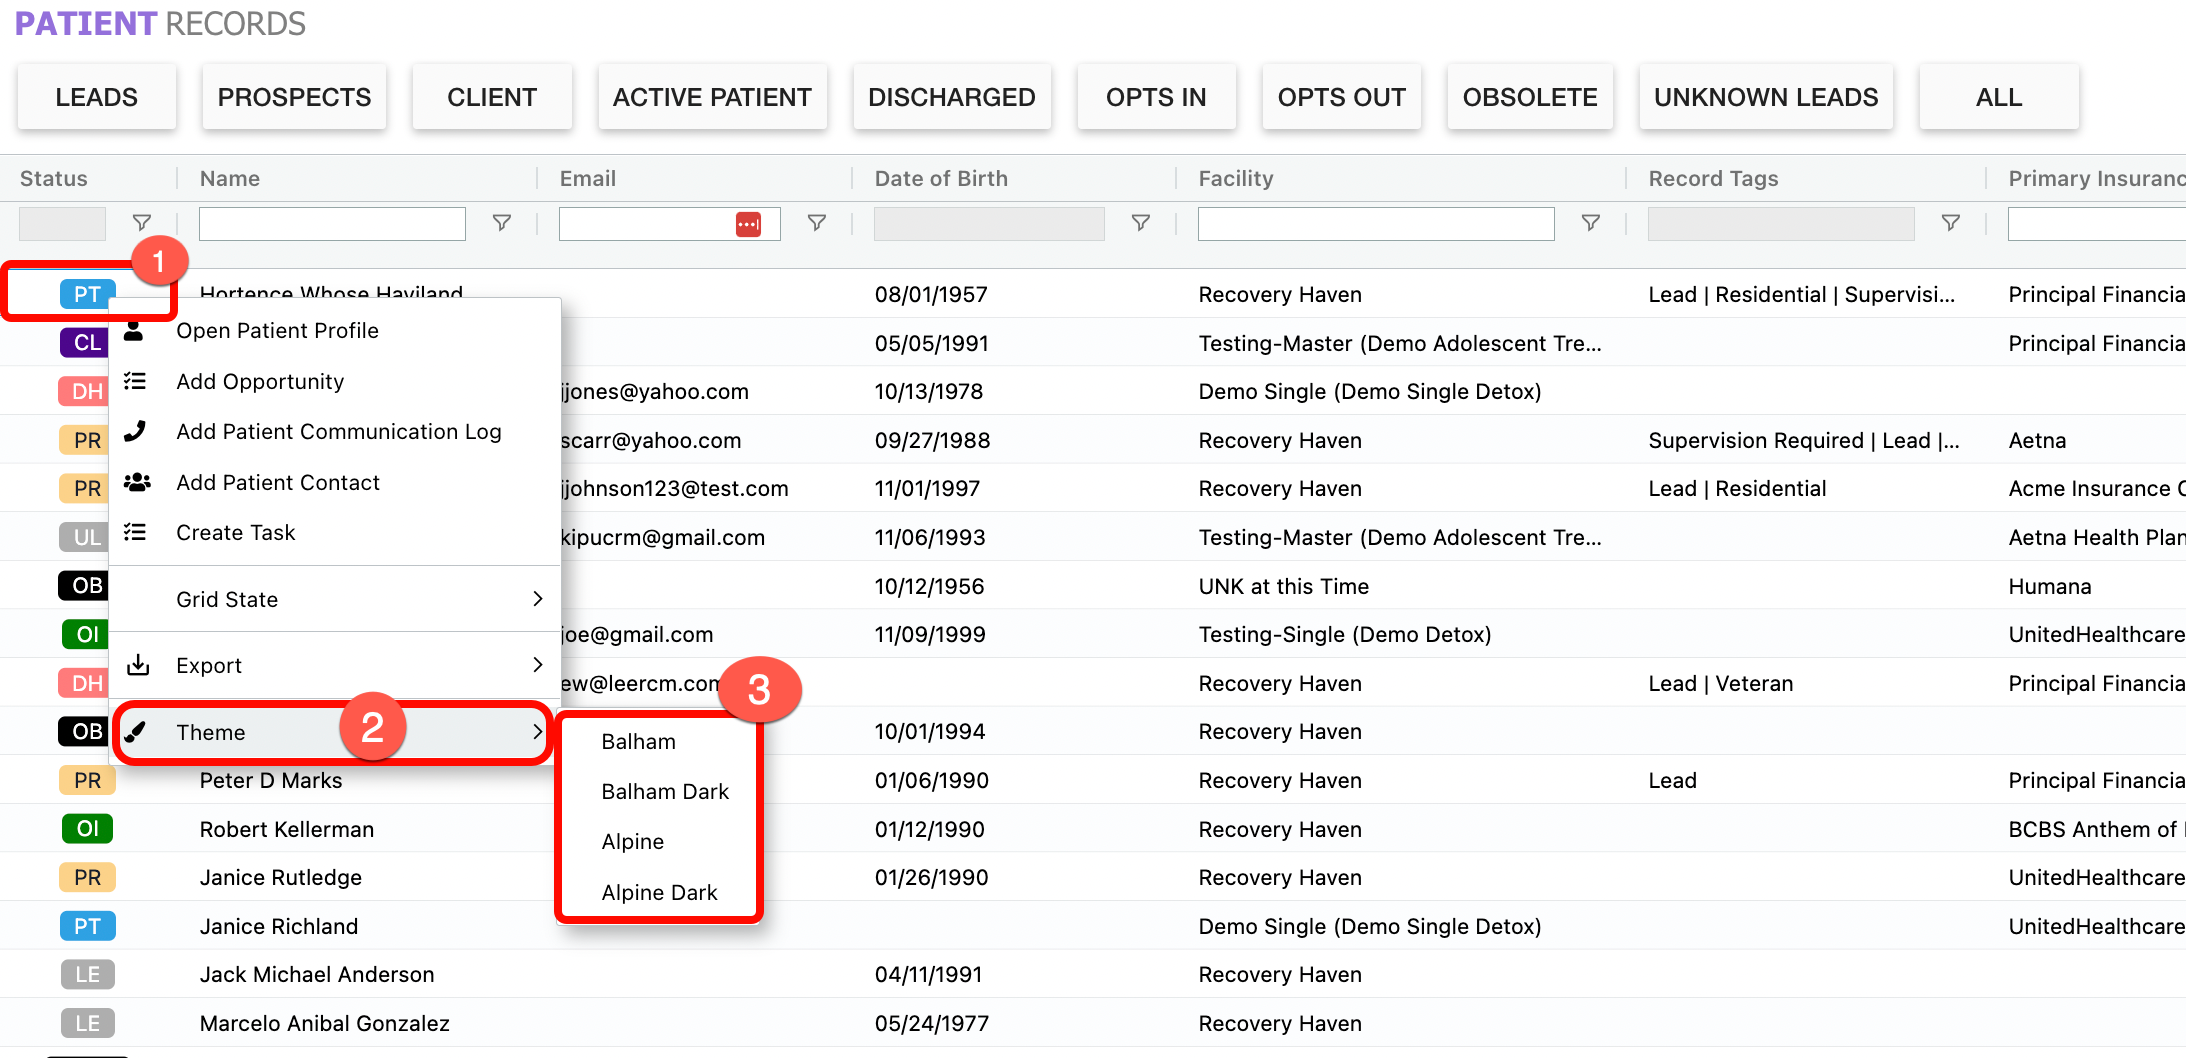Expand the Export submenu
Viewport: 2186px width, 1058px height.
click(x=335, y=666)
